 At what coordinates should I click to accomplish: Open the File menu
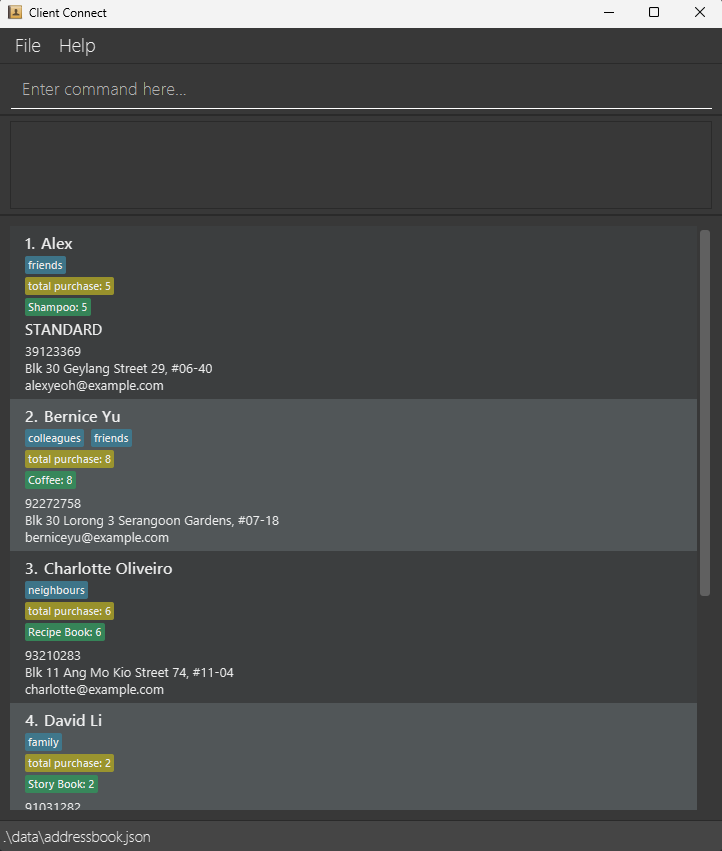(x=28, y=46)
